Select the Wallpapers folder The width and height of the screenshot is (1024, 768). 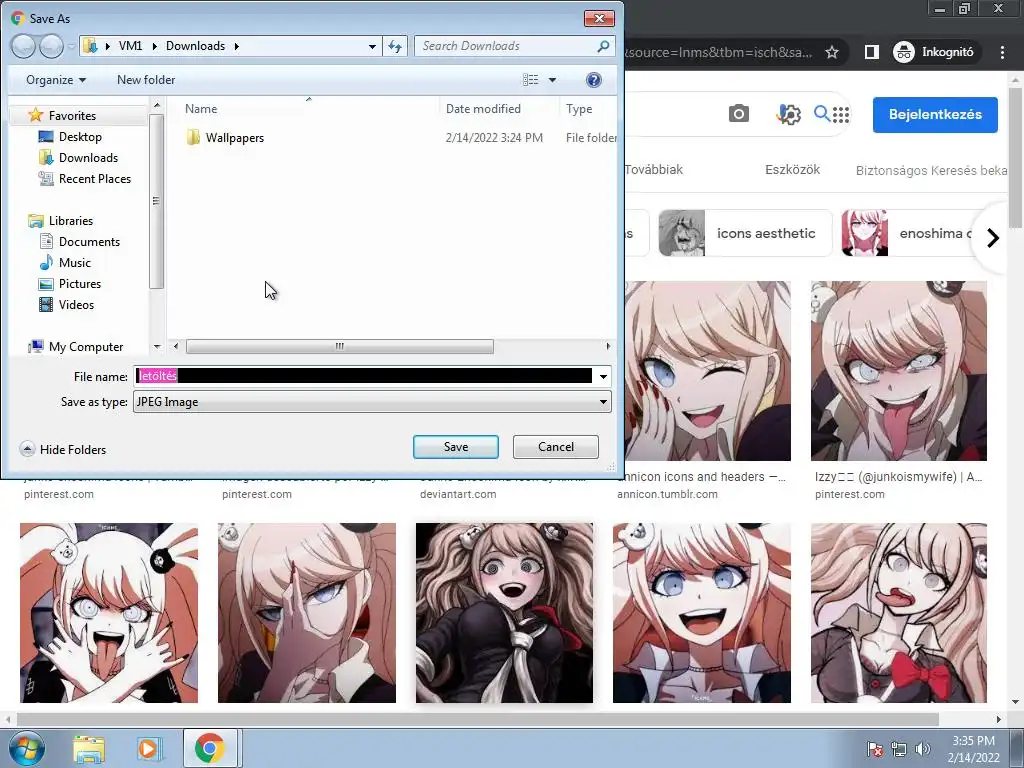(234, 138)
